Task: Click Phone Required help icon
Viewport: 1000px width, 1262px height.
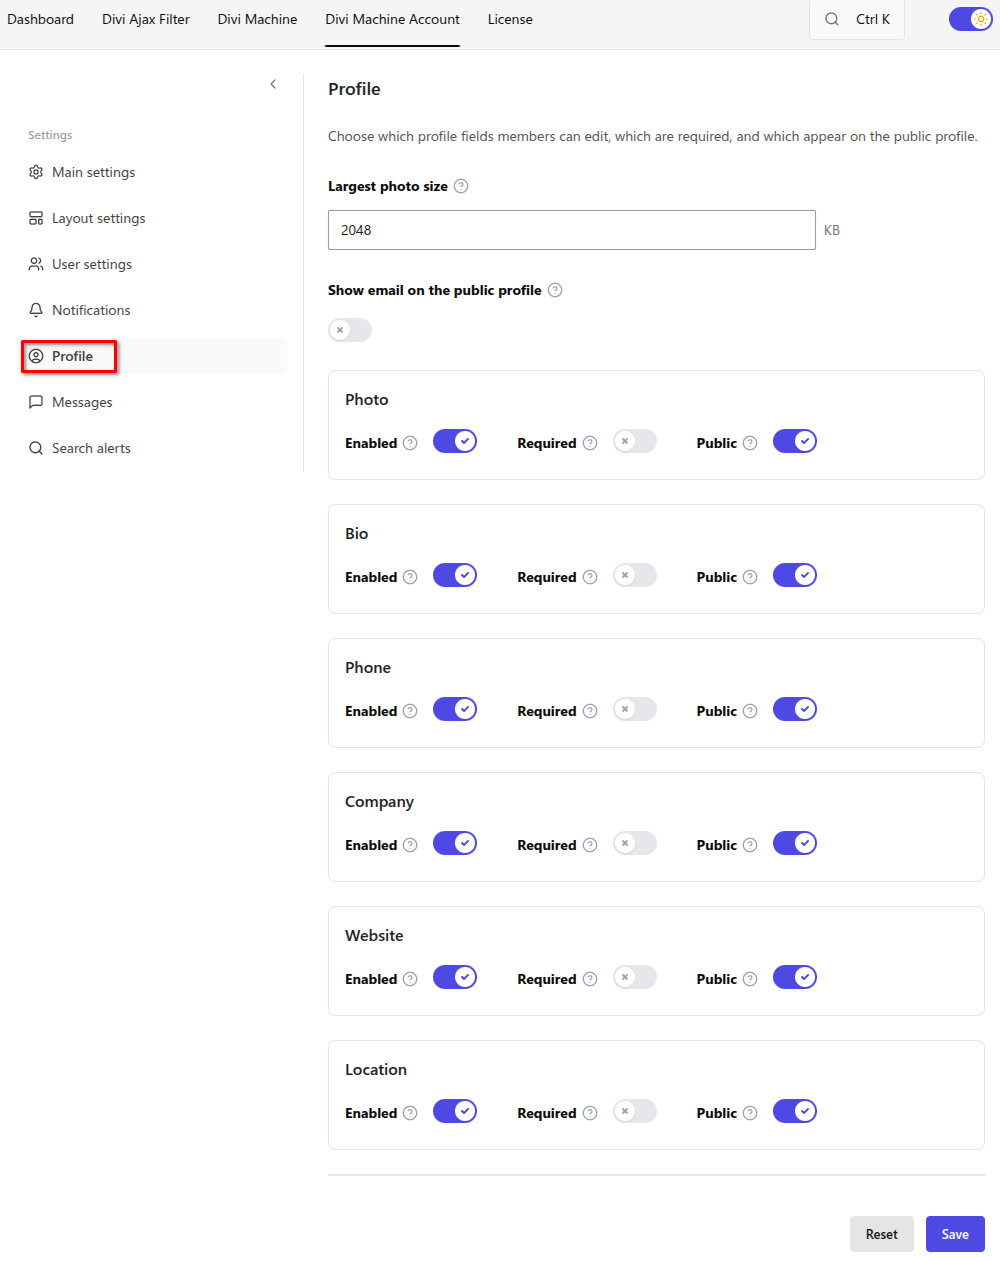Action: (590, 711)
